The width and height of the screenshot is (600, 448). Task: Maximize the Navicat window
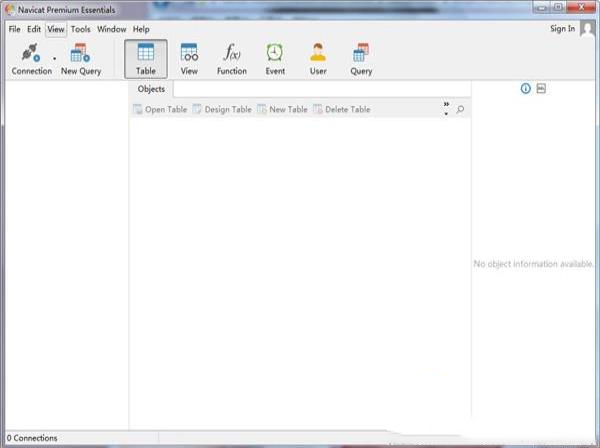(x=559, y=8)
